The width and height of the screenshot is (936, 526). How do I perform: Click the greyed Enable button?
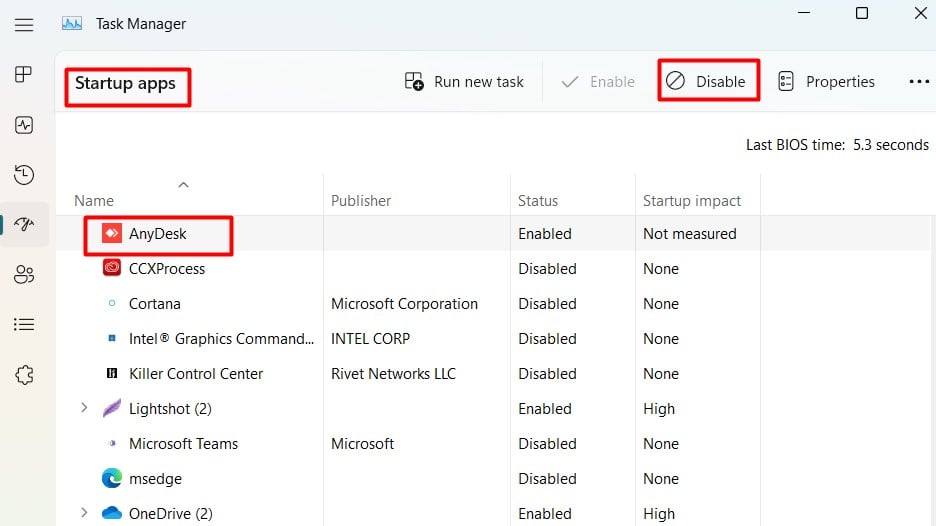click(598, 81)
